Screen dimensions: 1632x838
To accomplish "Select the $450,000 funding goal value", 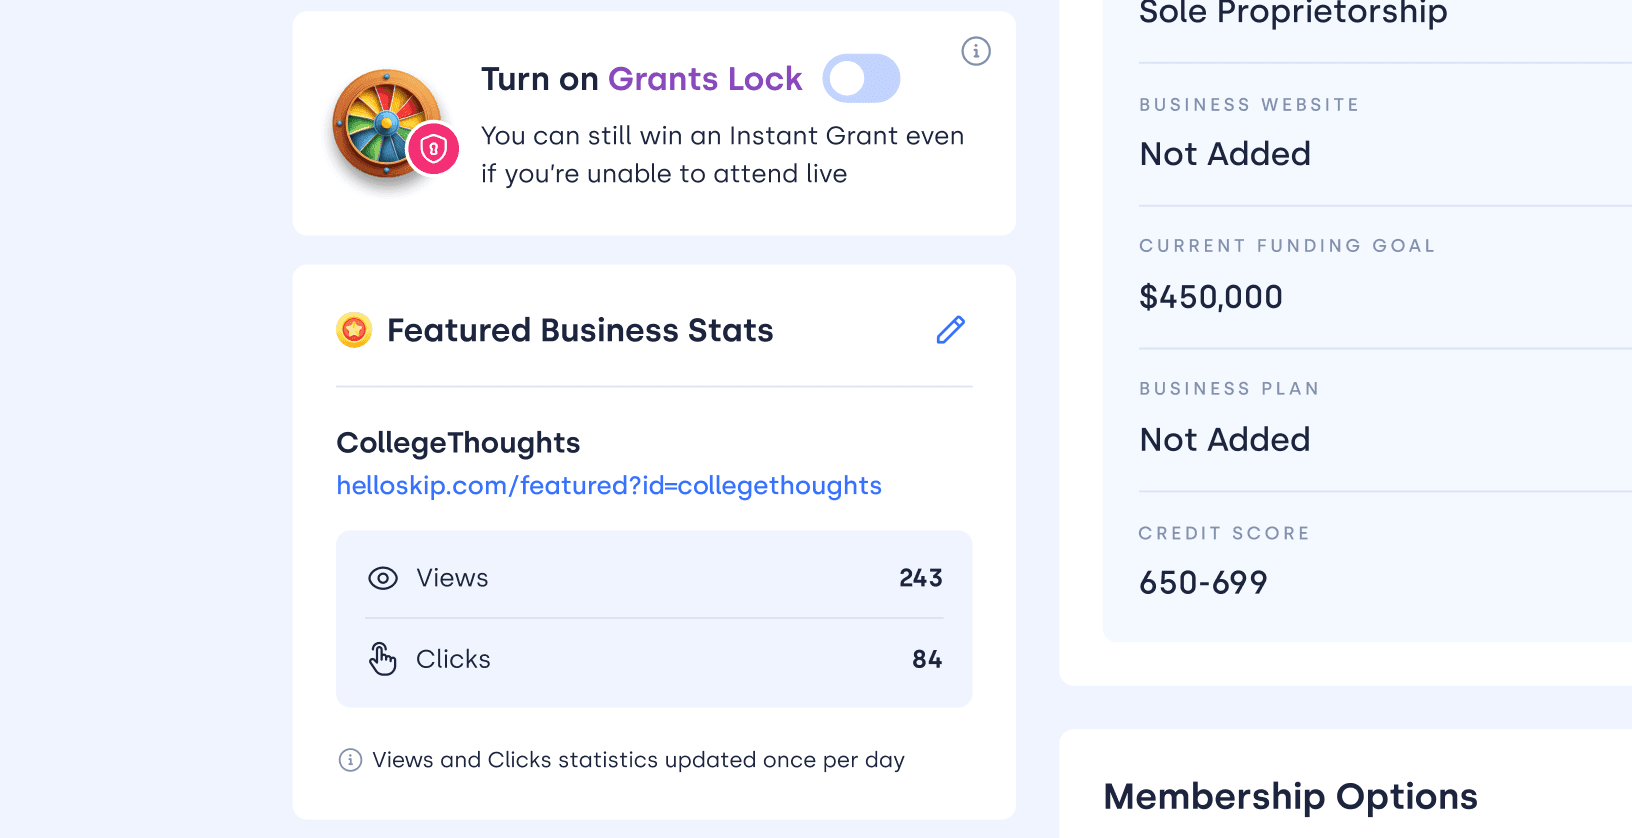I will coord(1210,296).
